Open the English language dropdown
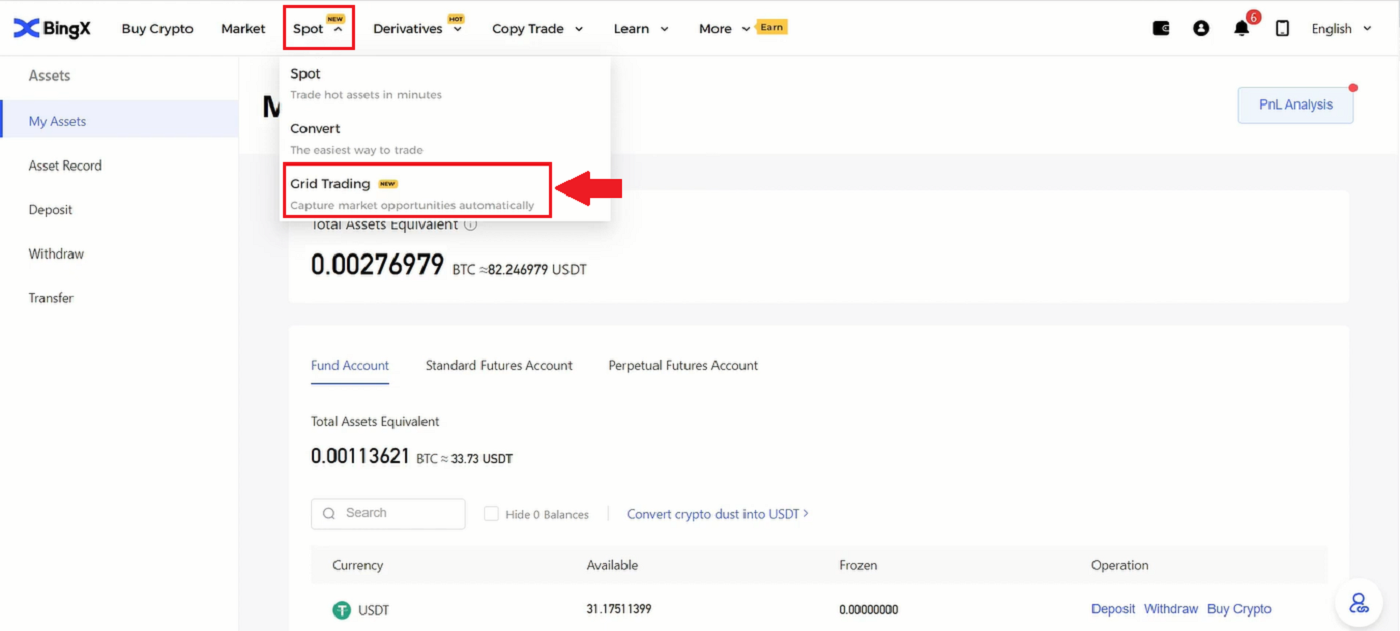1400x631 pixels. 1340,28
